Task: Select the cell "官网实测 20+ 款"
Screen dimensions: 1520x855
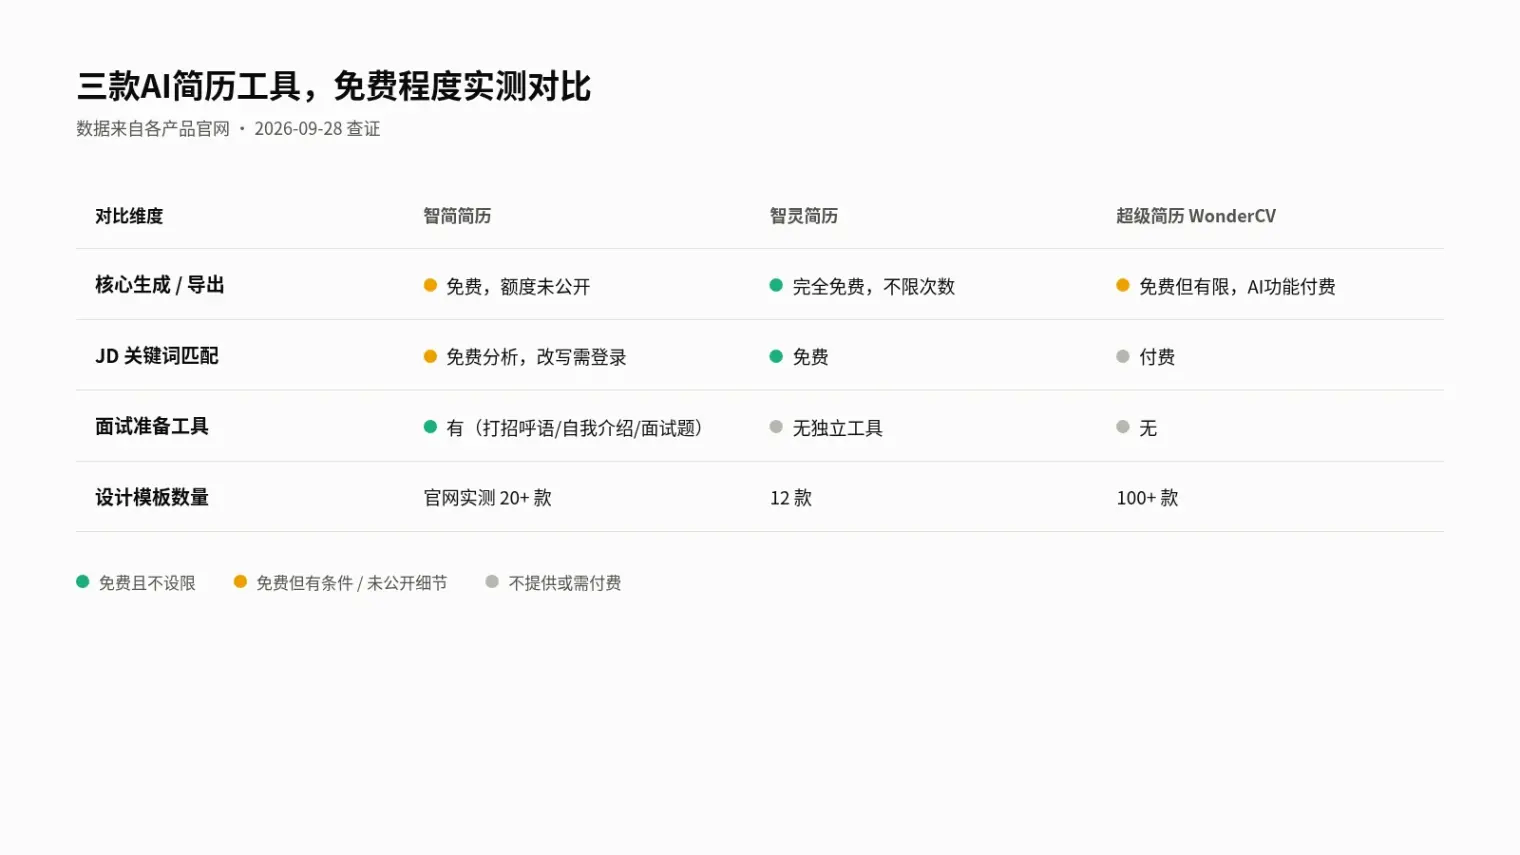Action: (487, 498)
